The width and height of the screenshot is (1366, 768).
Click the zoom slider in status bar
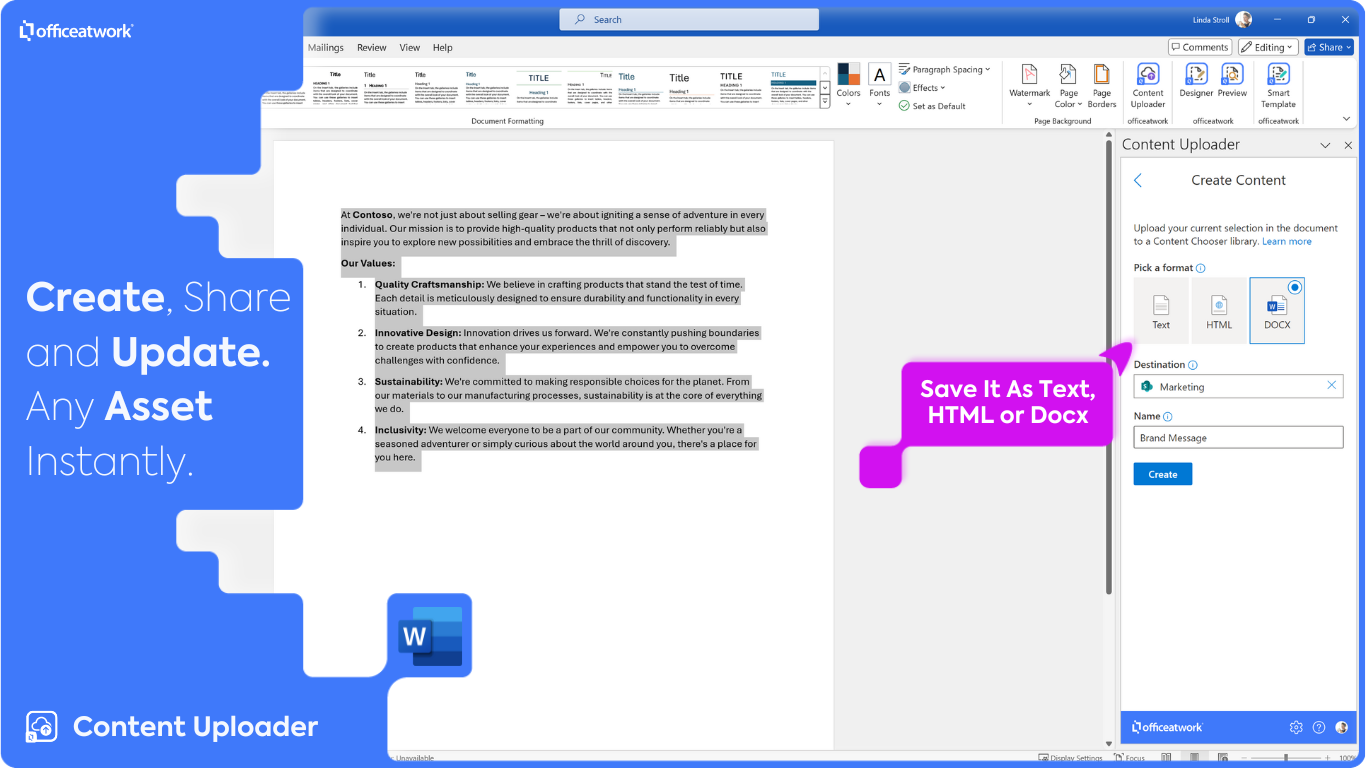click(1285, 758)
